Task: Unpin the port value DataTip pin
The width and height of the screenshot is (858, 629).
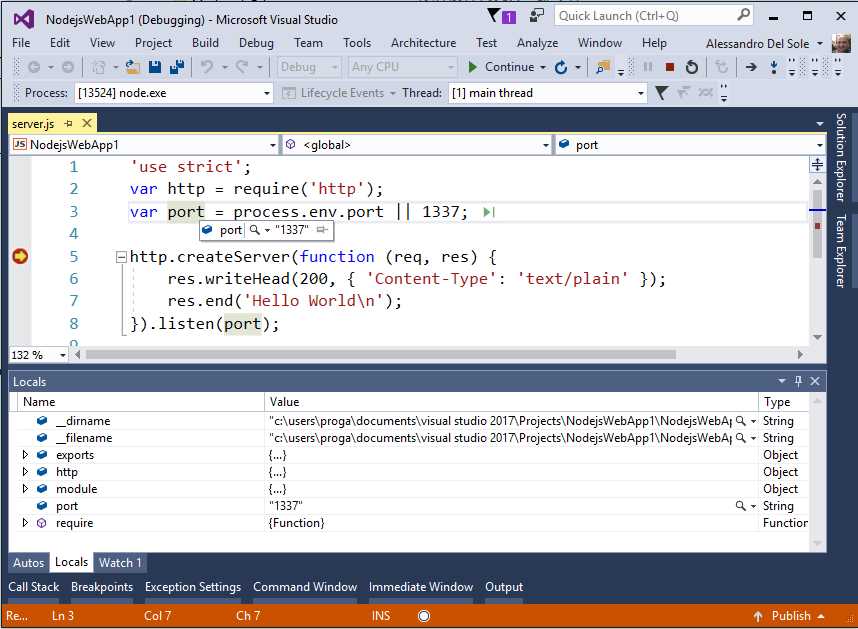Action: [320, 230]
